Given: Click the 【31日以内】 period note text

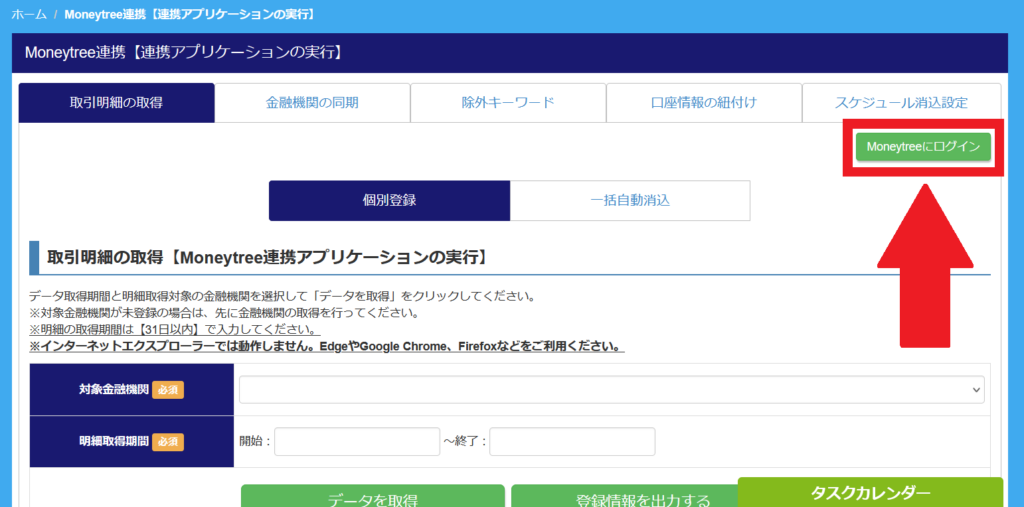Looking at the screenshot, I should 175,328.
